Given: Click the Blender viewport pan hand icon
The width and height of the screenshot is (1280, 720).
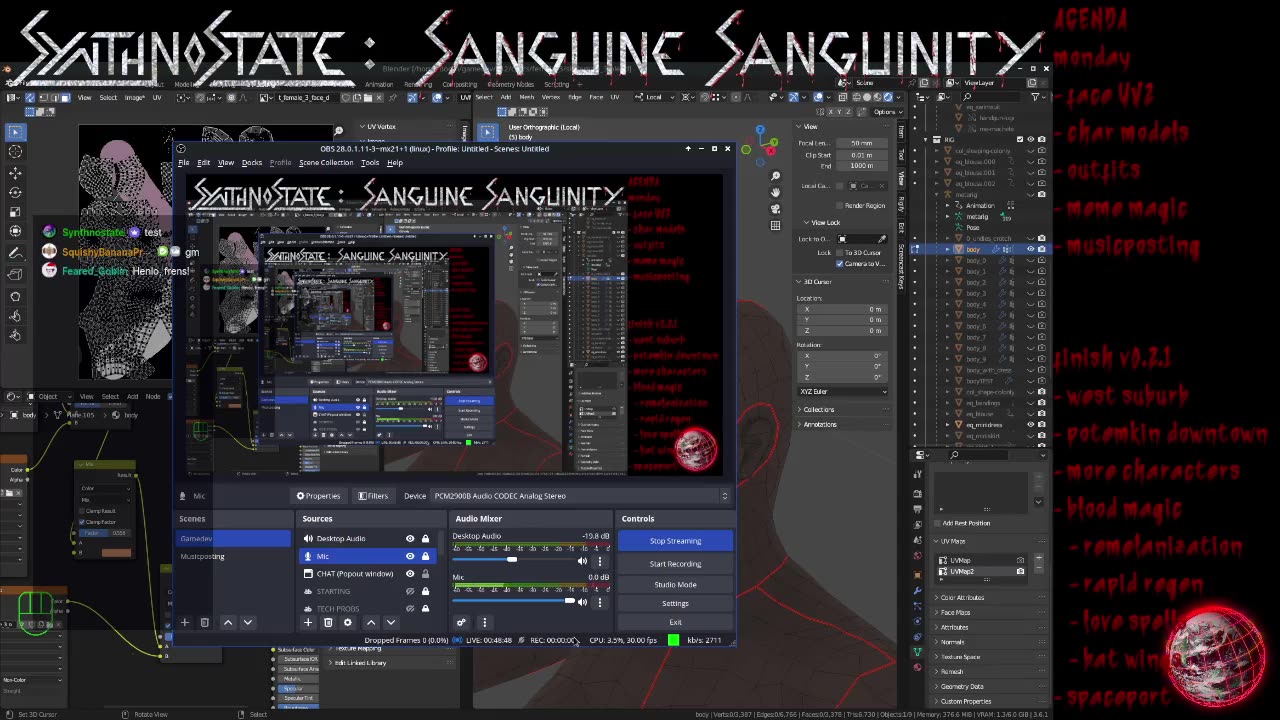Looking at the screenshot, I should click(775, 193).
